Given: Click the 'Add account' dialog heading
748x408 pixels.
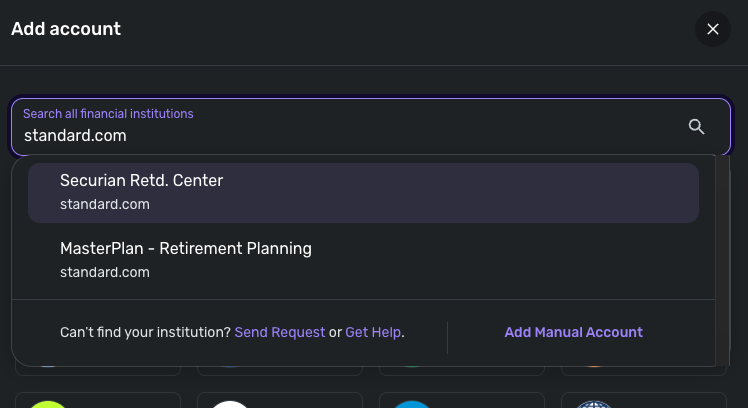Looking at the screenshot, I should [x=66, y=29].
